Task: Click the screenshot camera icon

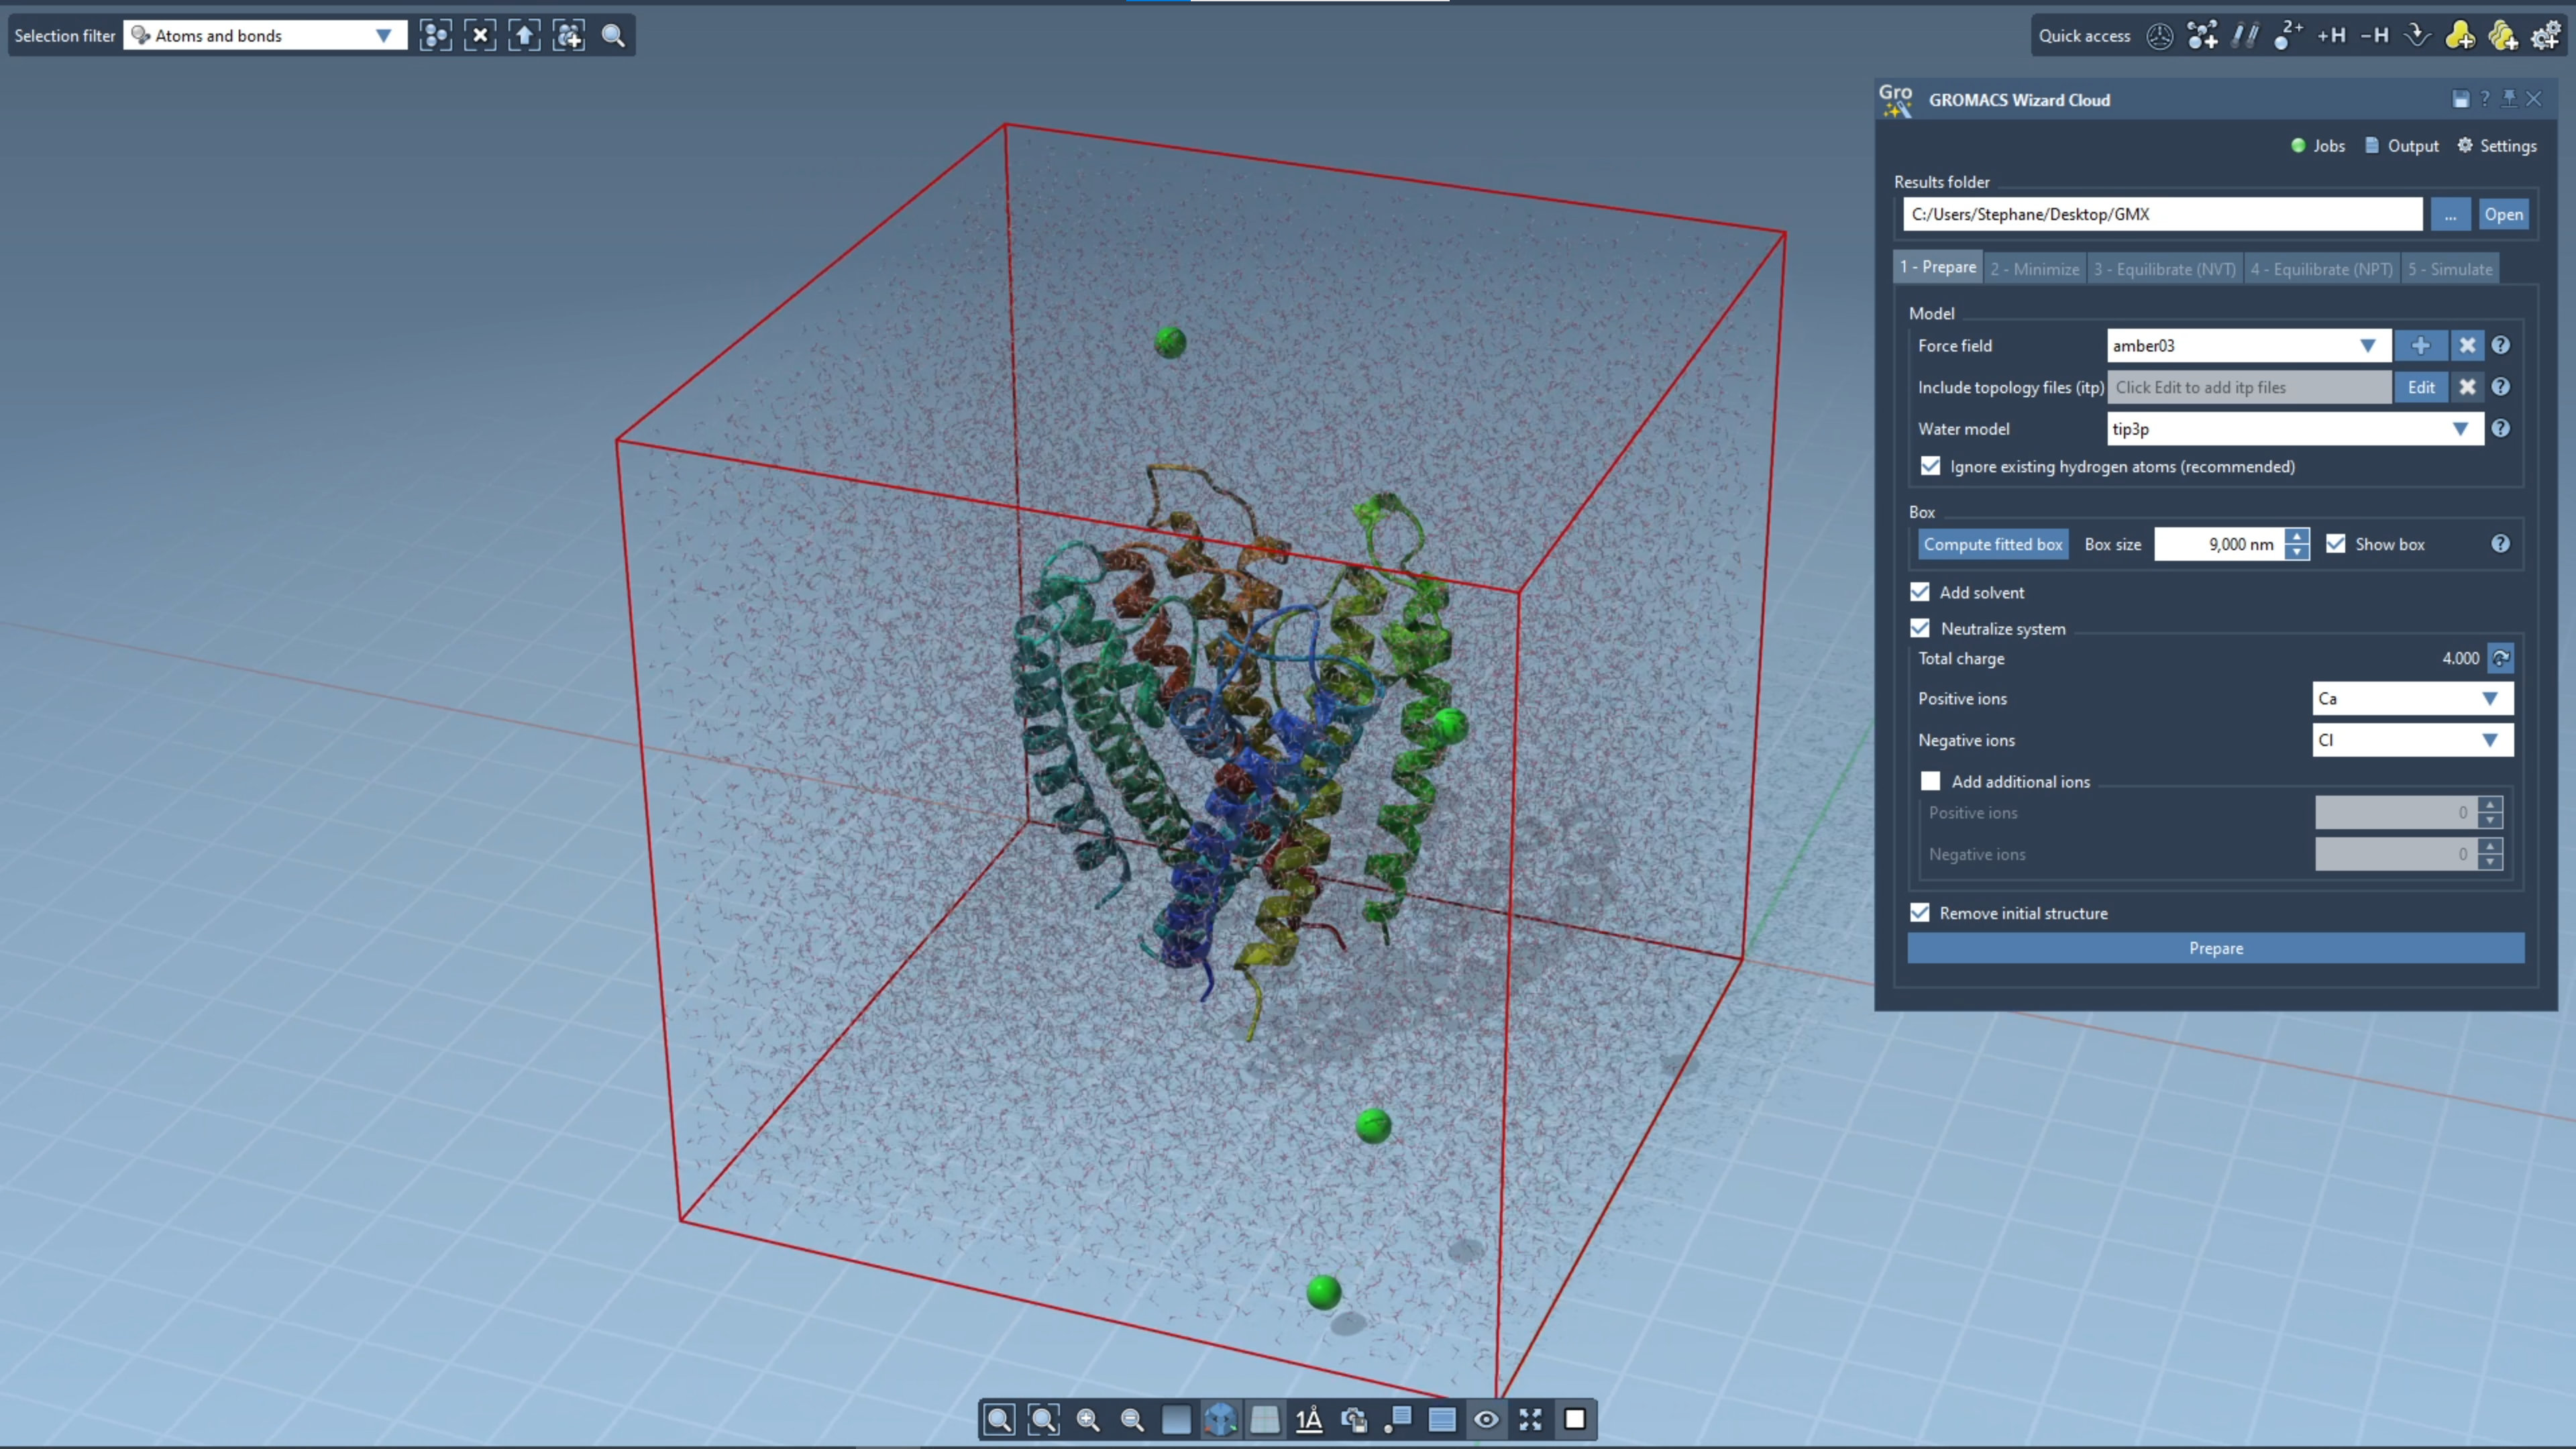Action: (1353, 1419)
